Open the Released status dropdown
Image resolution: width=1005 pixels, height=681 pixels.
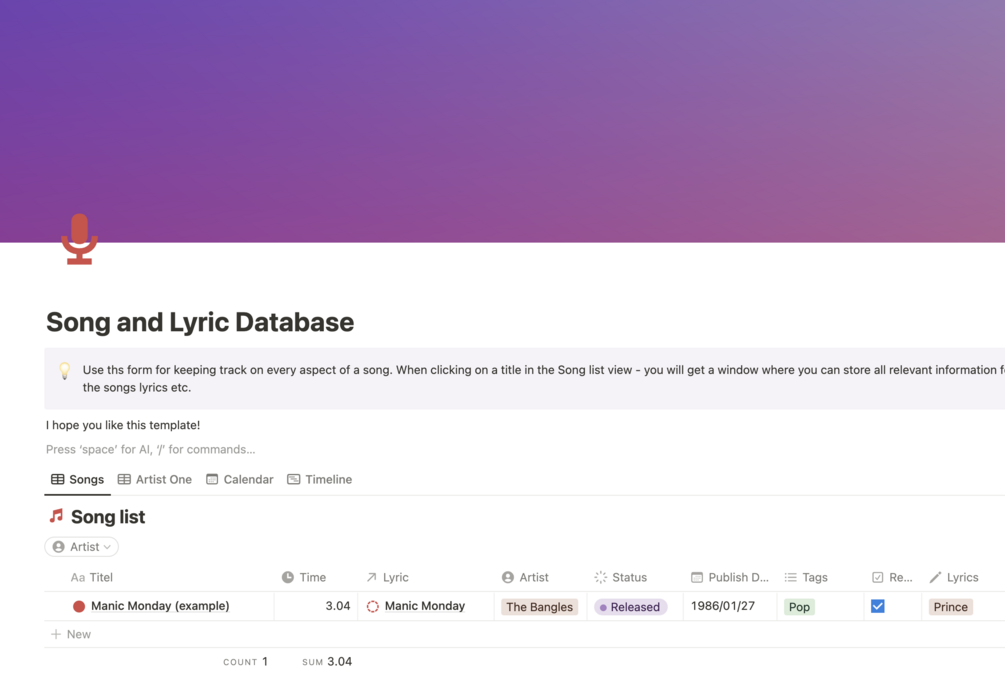coord(630,607)
